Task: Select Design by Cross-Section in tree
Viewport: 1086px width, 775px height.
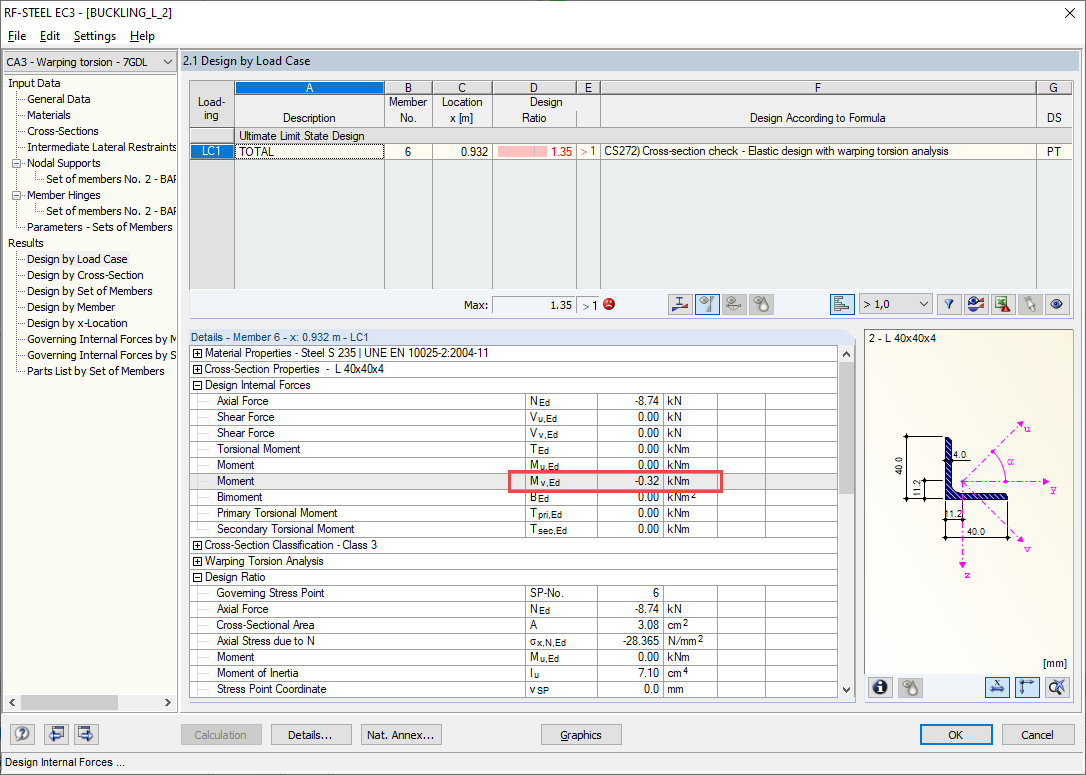Action: (x=85, y=275)
